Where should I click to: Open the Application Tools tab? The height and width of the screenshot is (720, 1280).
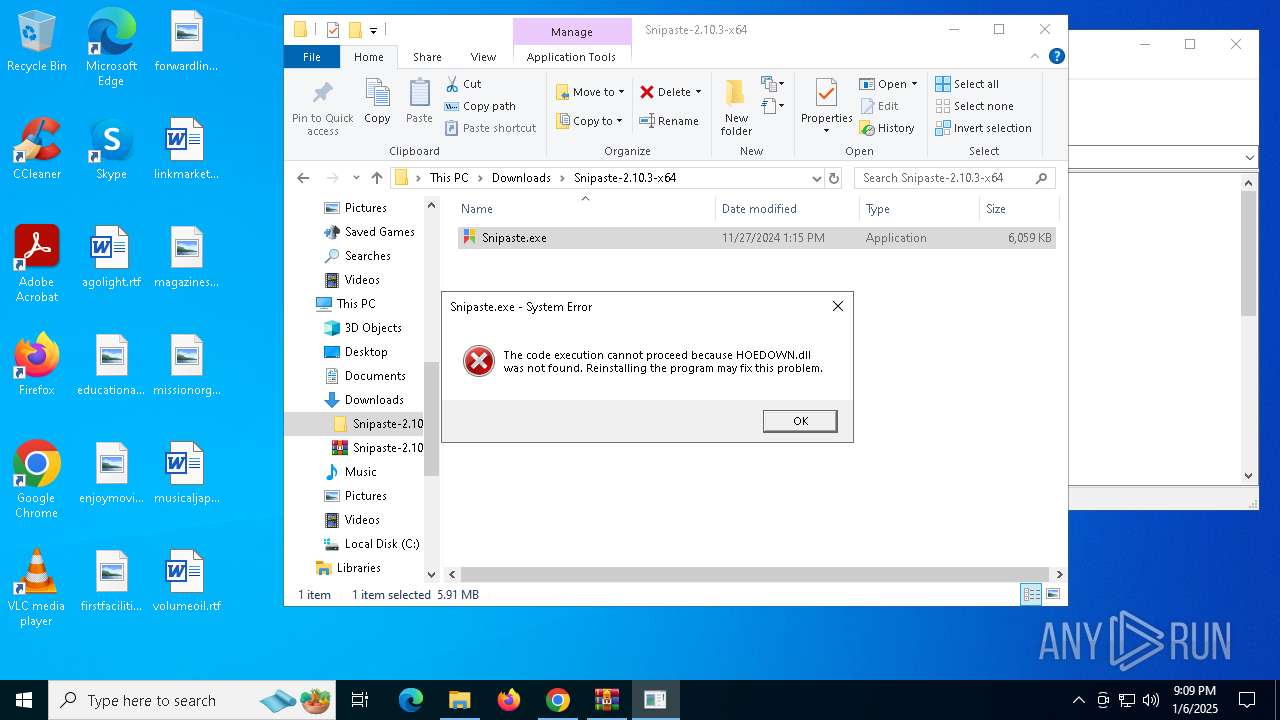click(571, 57)
